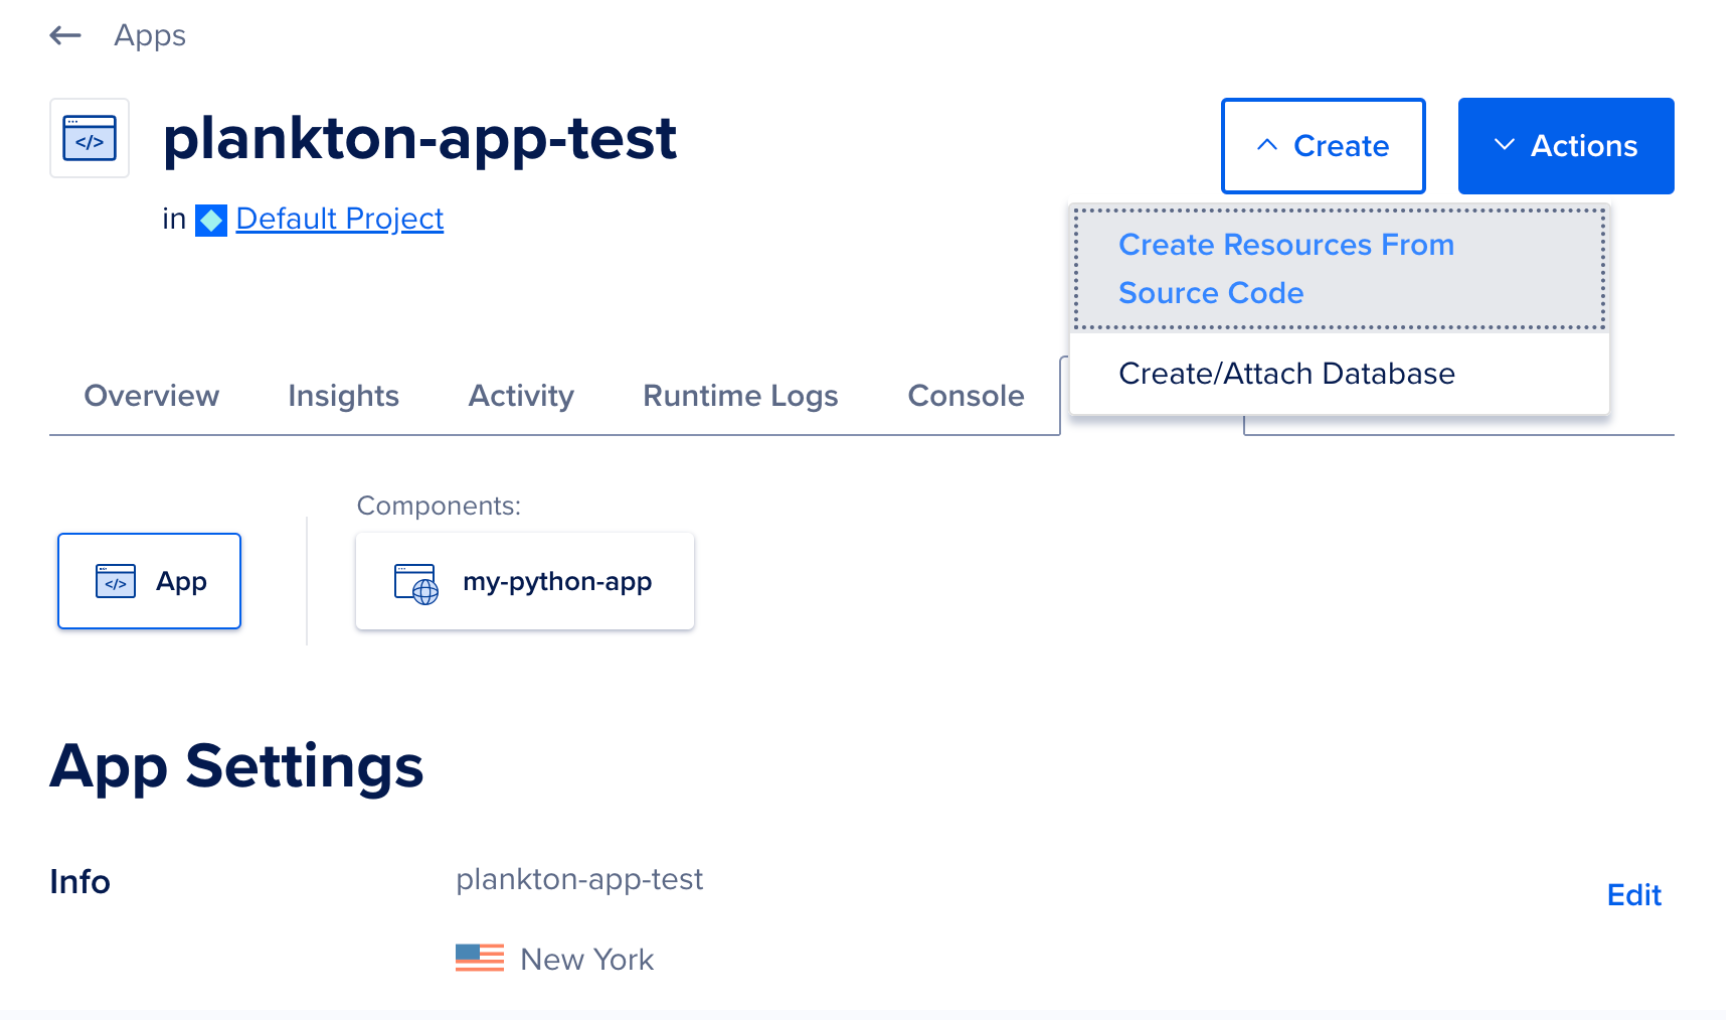Switch to the Insights tab
Screen dimensions: 1726x1020
tap(343, 396)
